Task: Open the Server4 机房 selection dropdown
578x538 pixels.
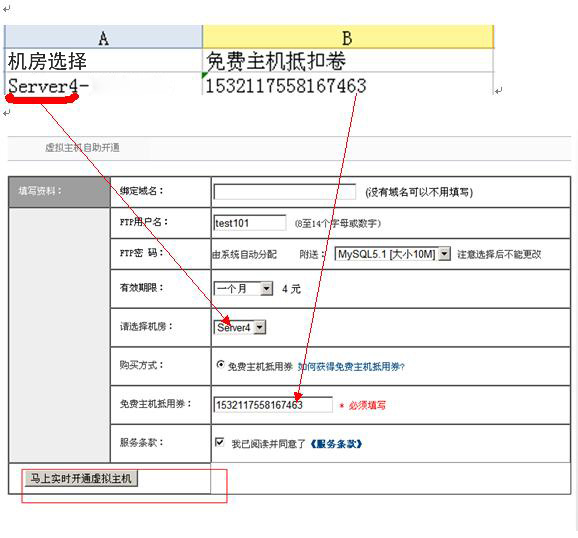Action: point(239,327)
